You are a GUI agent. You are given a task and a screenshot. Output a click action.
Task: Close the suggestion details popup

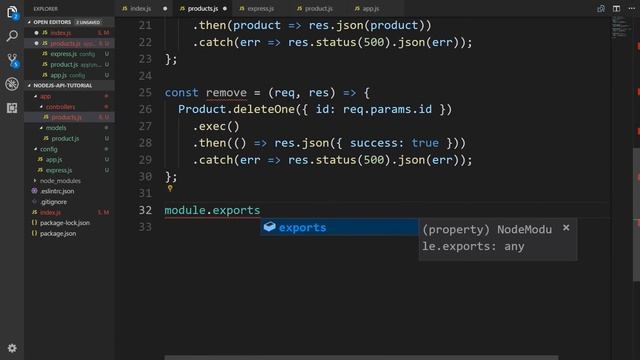566,228
